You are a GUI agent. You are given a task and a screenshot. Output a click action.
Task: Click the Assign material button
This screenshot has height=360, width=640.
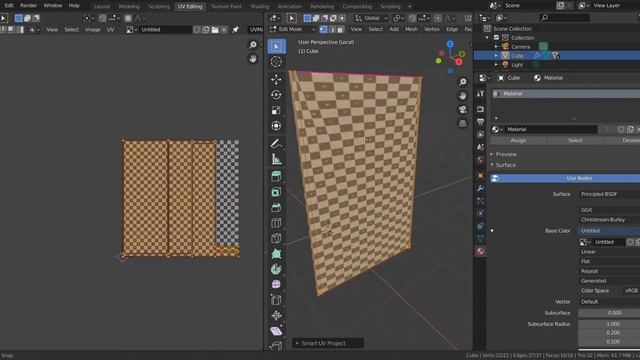point(518,140)
